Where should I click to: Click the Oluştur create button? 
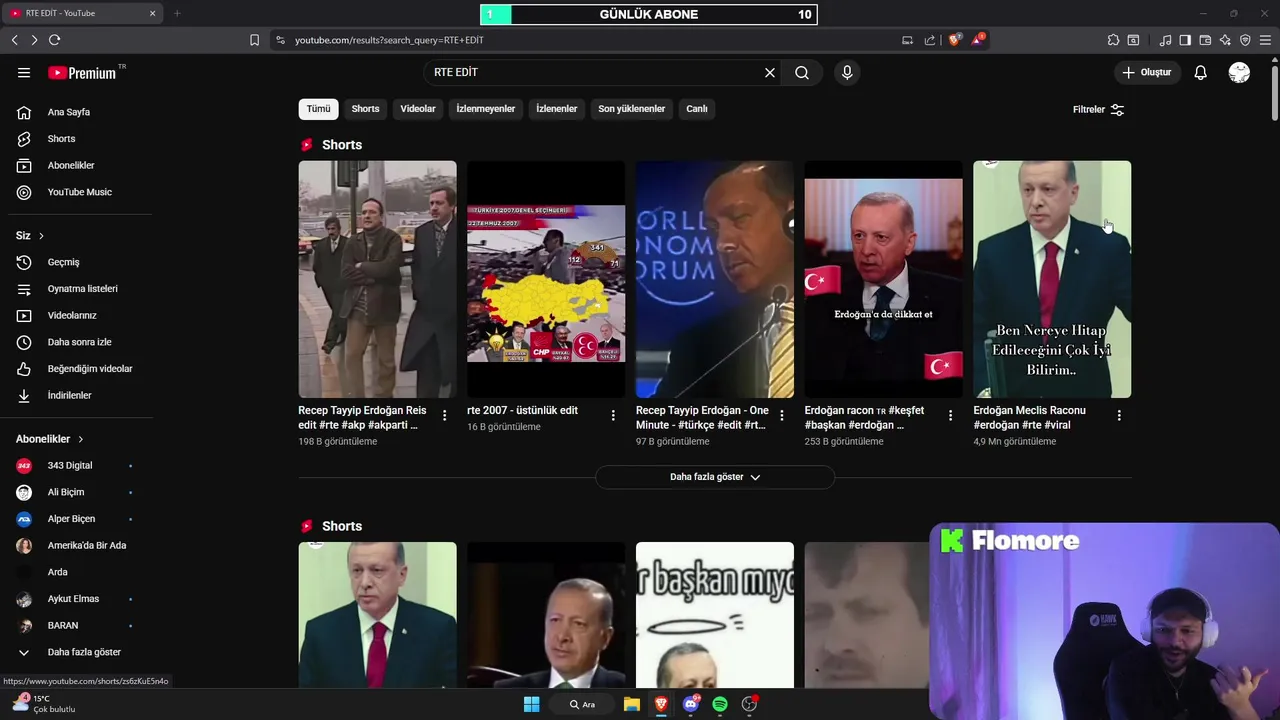click(x=1148, y=73)
